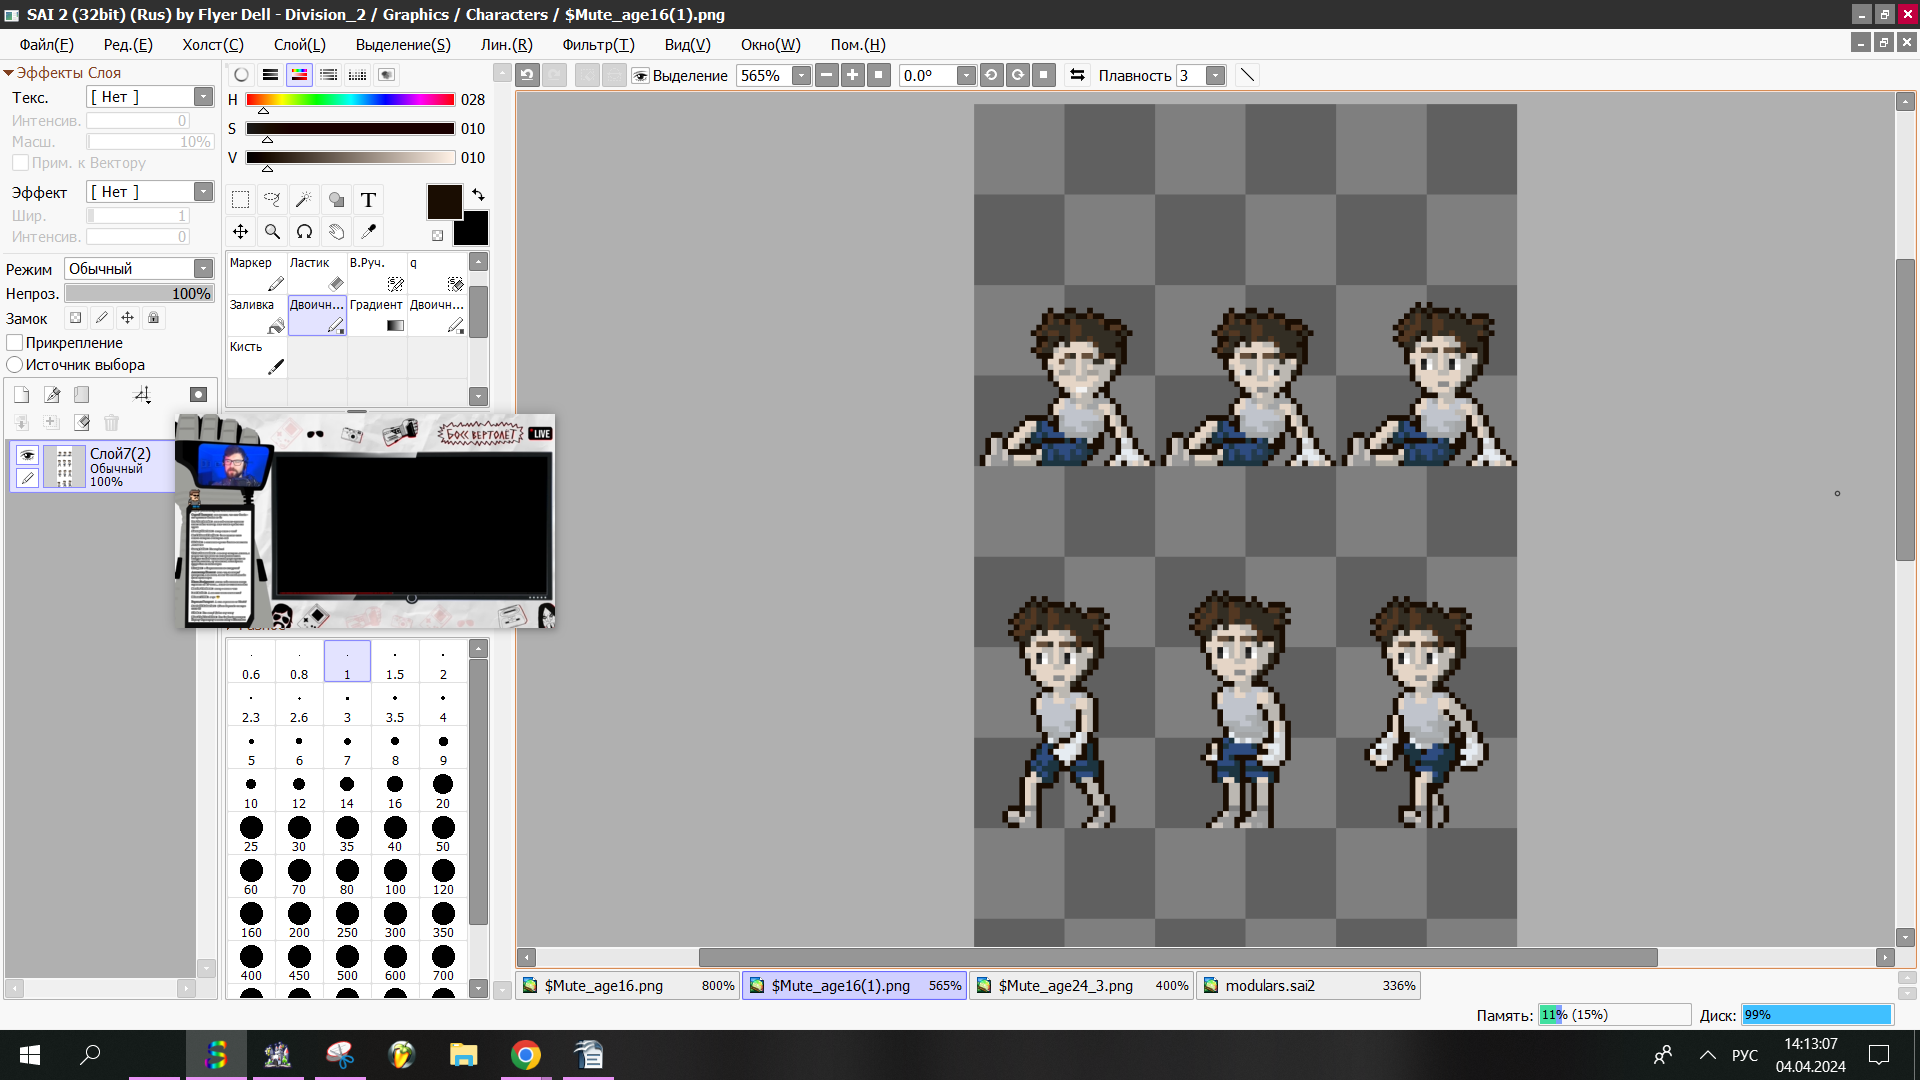Select the Magic Wand tool

[x=304, y=200]
